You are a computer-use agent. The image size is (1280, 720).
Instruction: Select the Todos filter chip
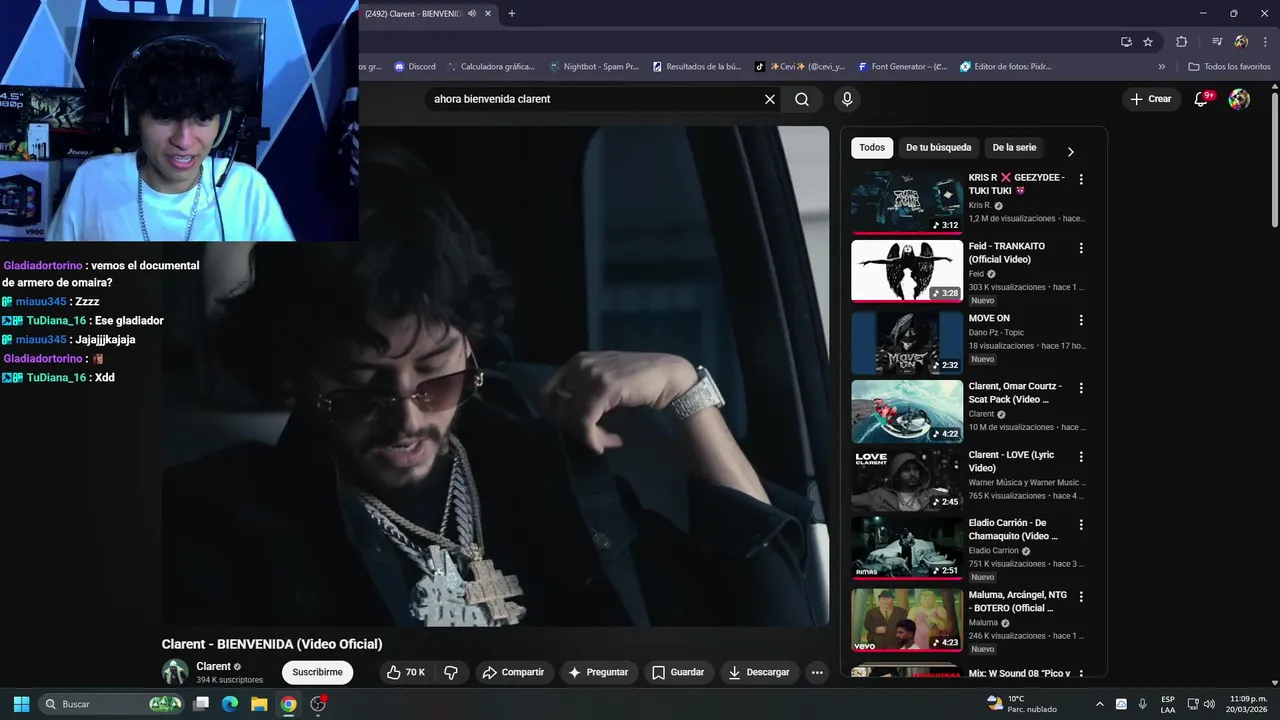(x=872, y=147)
